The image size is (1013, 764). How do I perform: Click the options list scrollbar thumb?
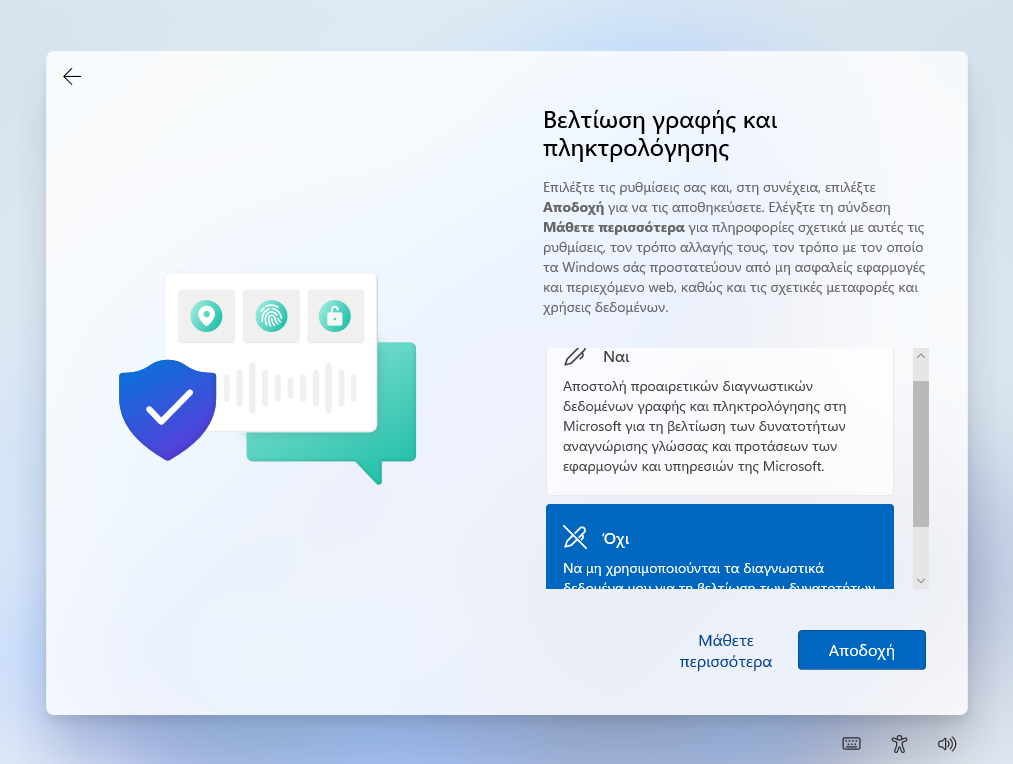921,452
